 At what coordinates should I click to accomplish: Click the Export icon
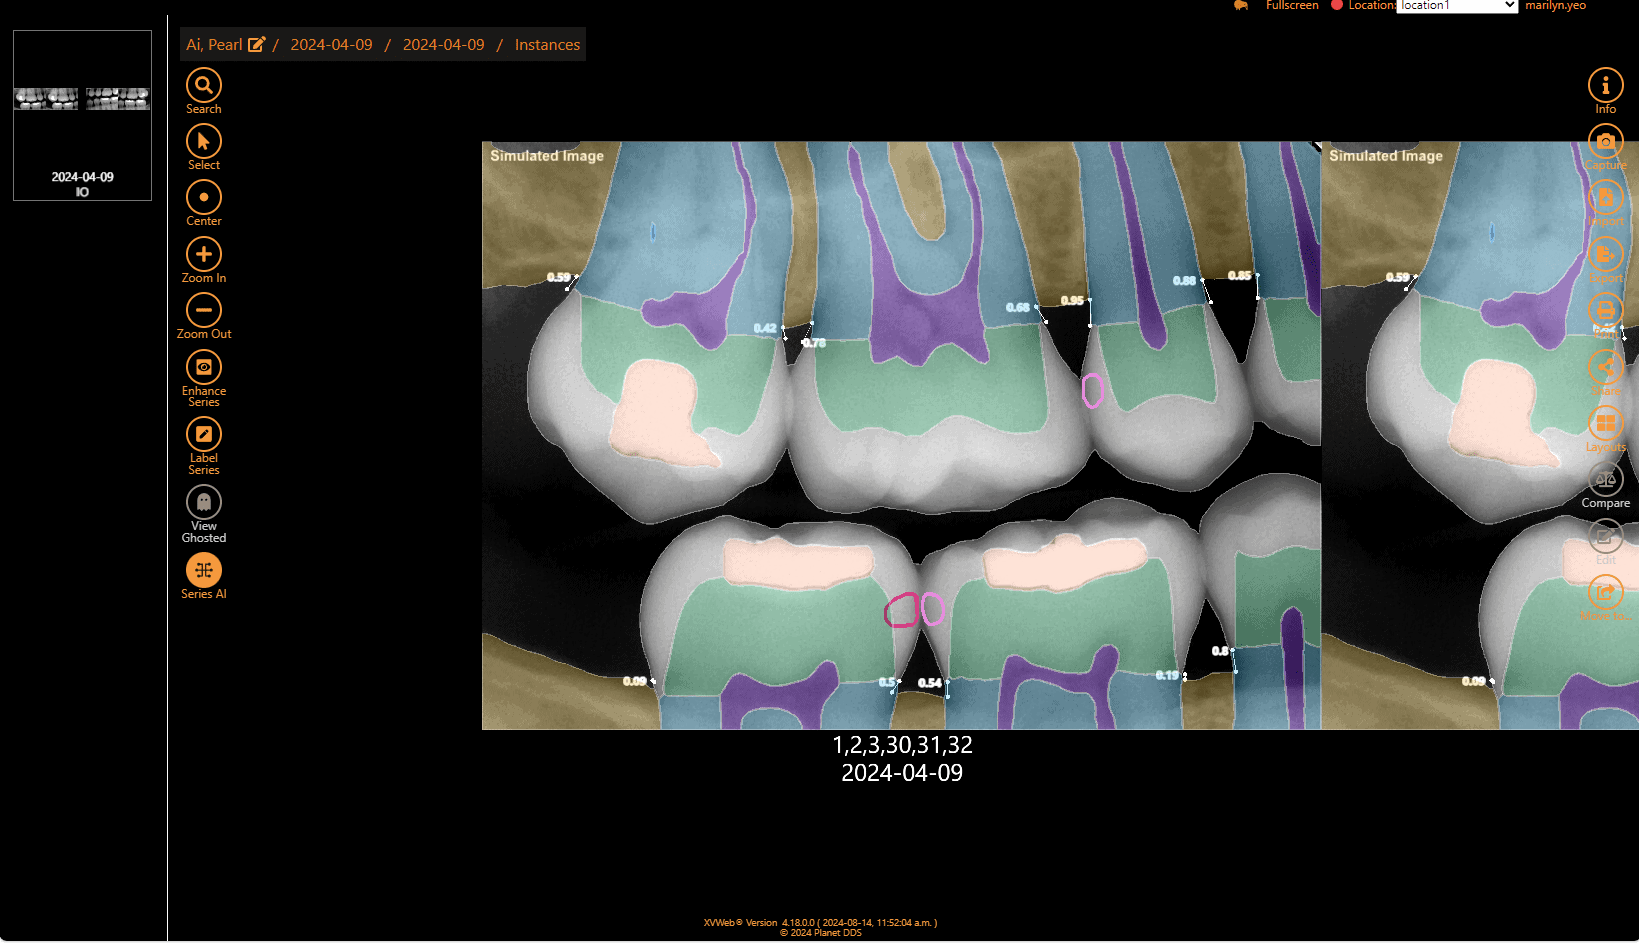point(1605,255)
